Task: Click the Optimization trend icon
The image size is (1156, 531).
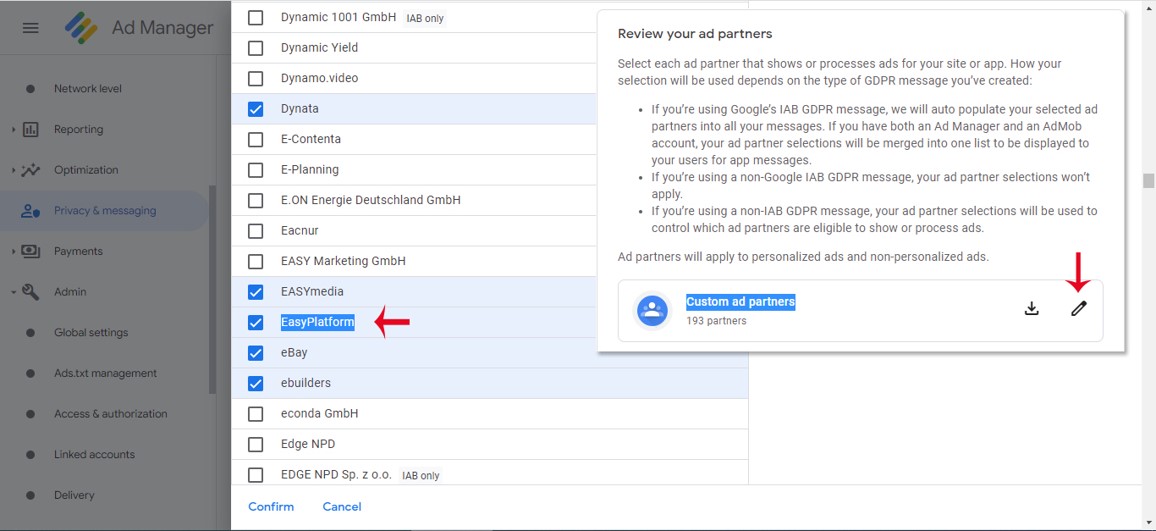Action: [x=30, y=170]
